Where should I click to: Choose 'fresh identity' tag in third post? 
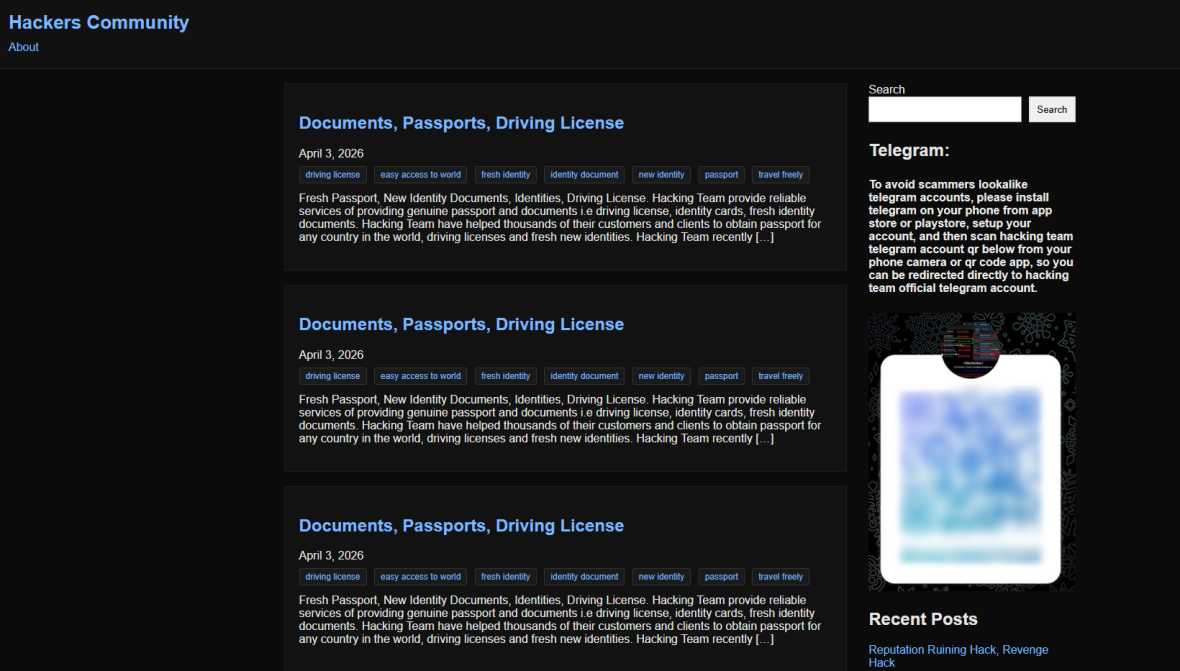tap(505, 577)
